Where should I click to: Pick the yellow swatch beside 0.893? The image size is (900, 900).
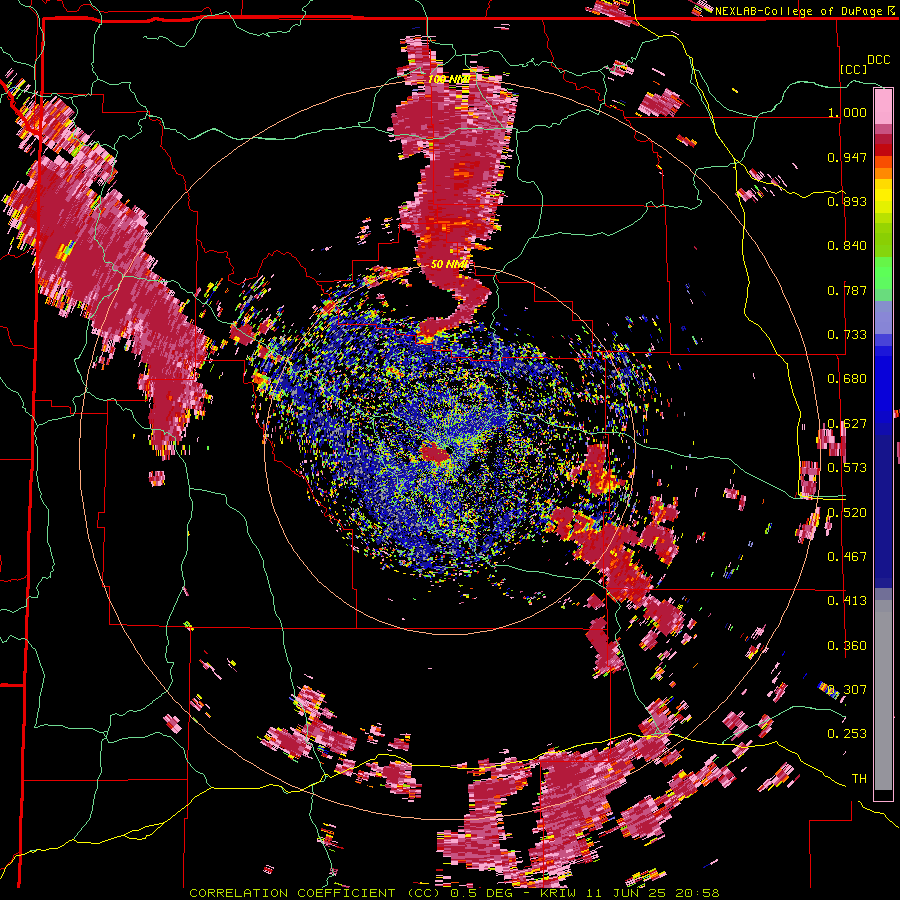point(883,197)
